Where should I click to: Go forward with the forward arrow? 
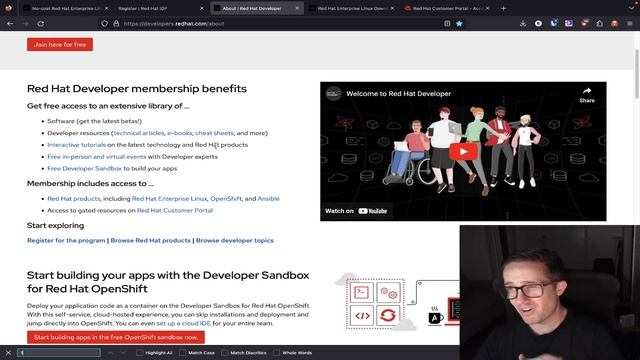click(25, 24)
